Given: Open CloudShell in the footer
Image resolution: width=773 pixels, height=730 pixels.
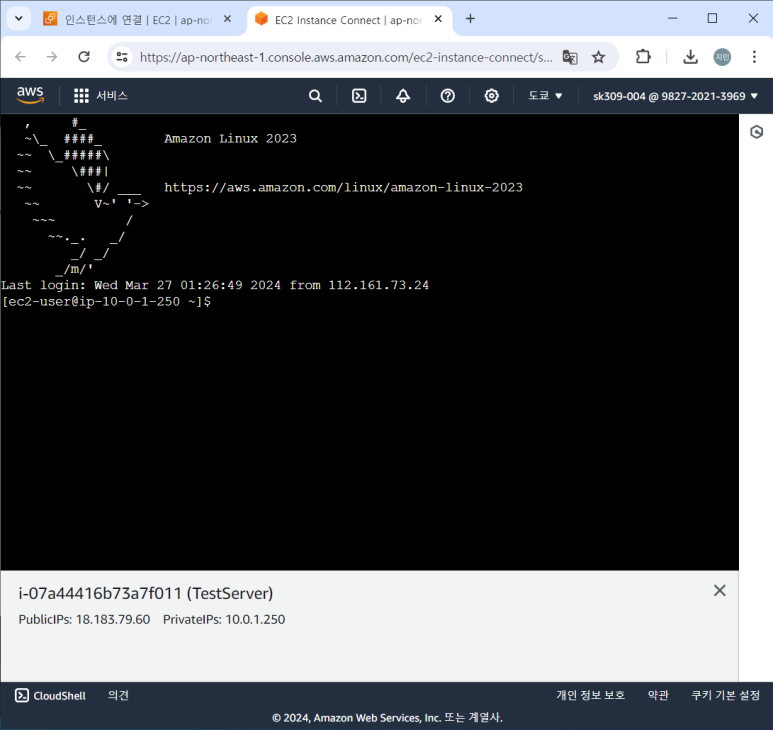Looking at the screenshot, I should 50,695.
